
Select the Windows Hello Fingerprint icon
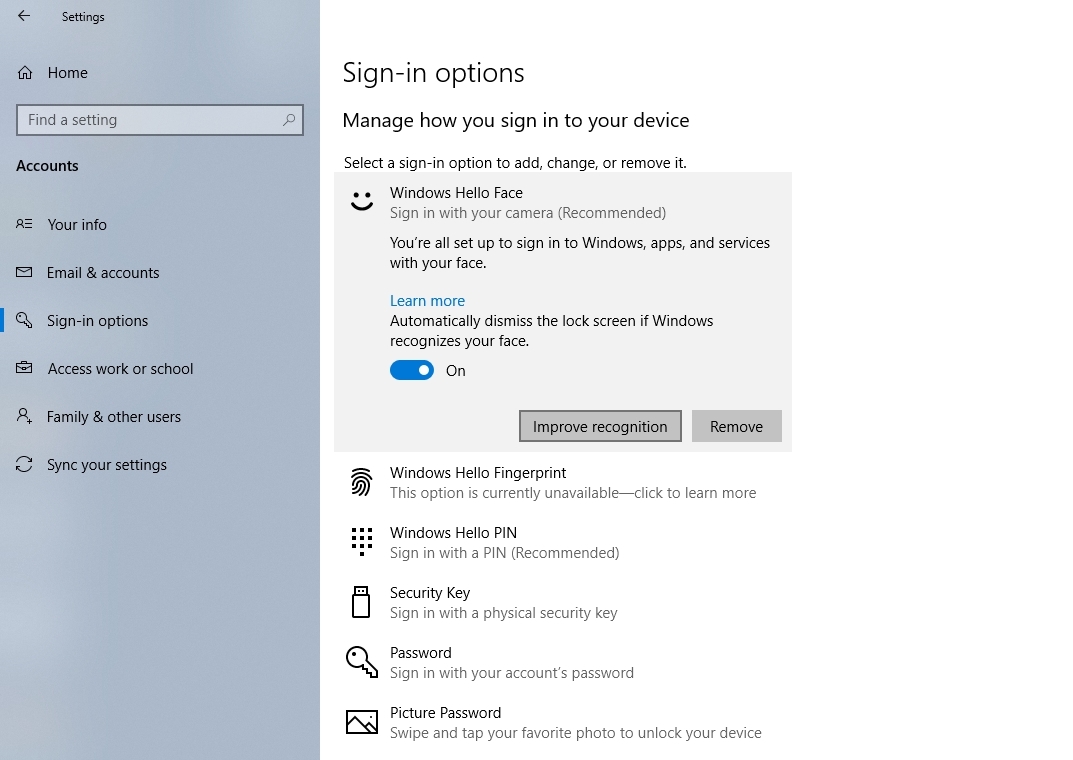(361, 482)
